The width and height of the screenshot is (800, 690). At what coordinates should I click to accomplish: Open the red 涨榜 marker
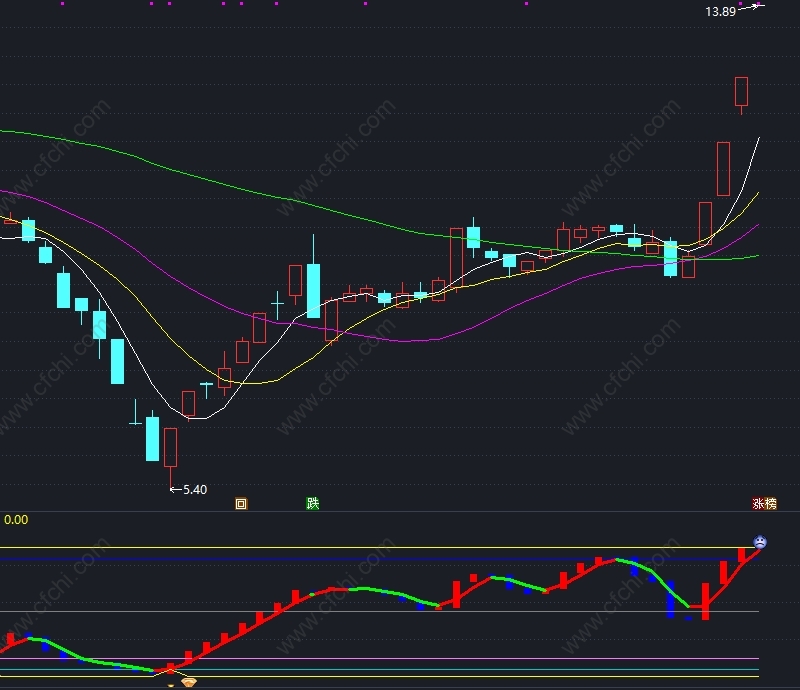point(764,504)
